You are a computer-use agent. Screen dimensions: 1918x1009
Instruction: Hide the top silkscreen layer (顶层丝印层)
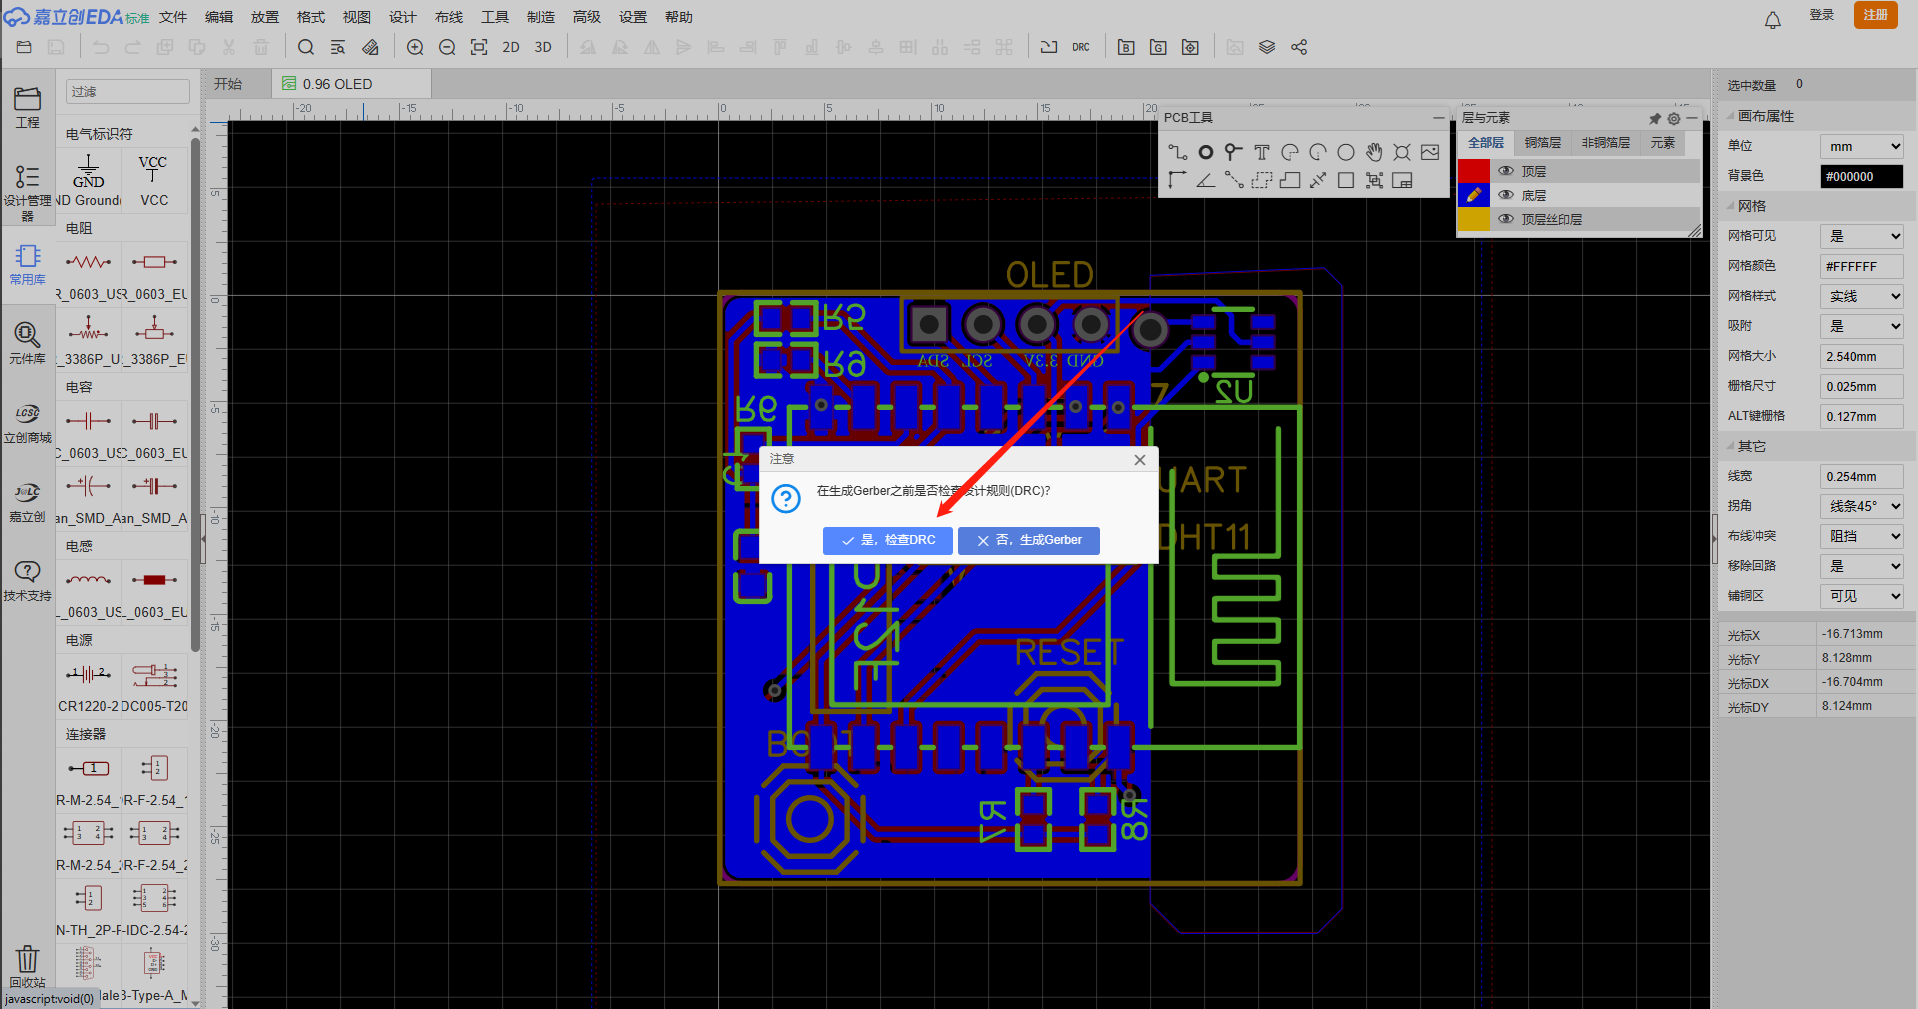1506,219
